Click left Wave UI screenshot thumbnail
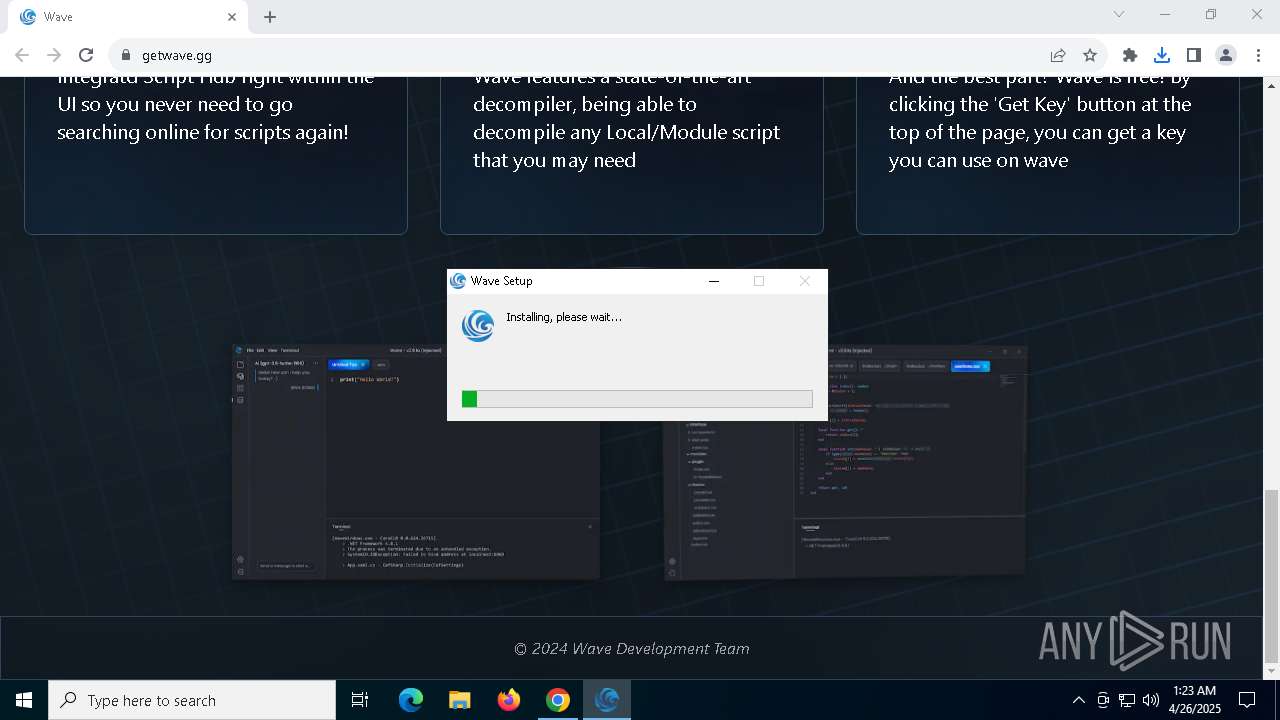 pos(415,462)
